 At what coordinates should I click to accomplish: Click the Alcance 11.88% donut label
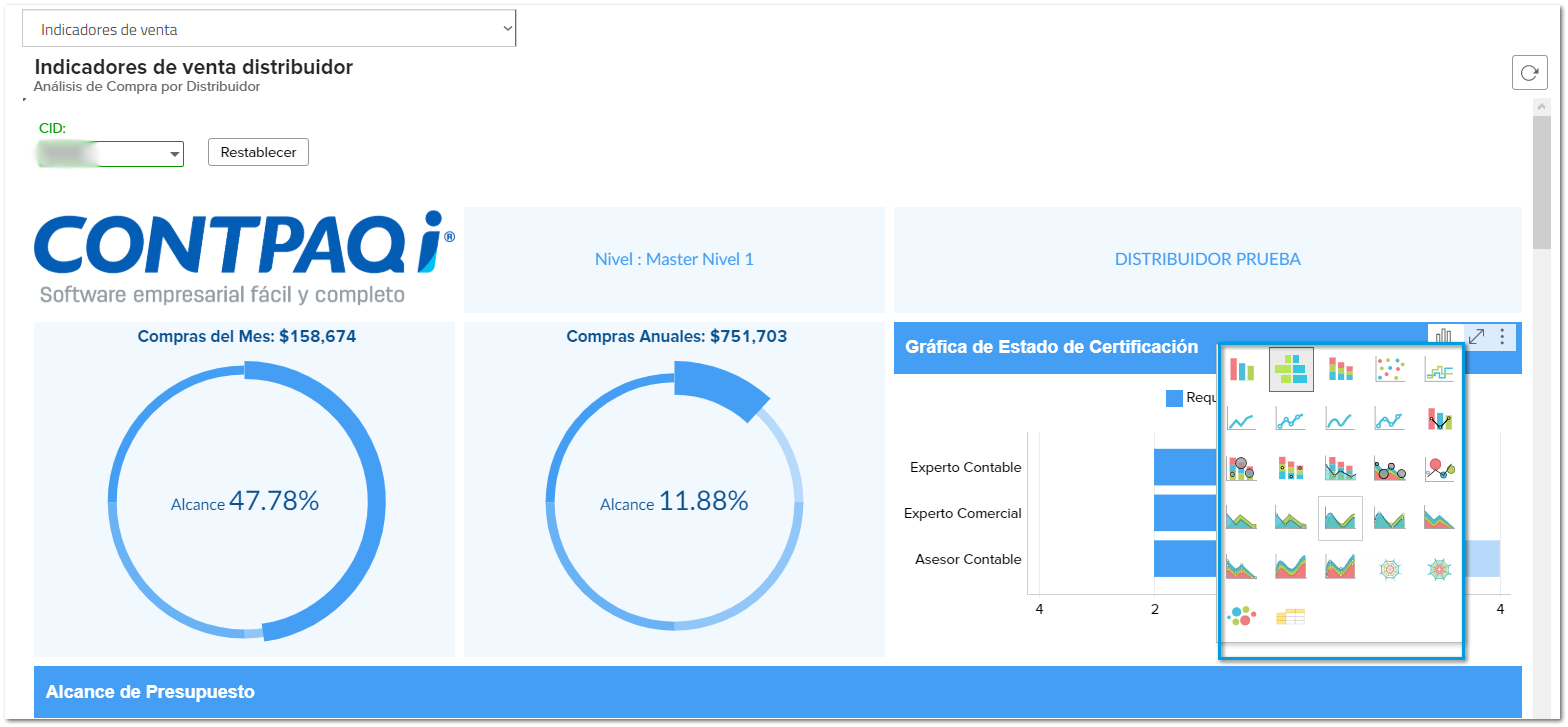click(674, 502)
